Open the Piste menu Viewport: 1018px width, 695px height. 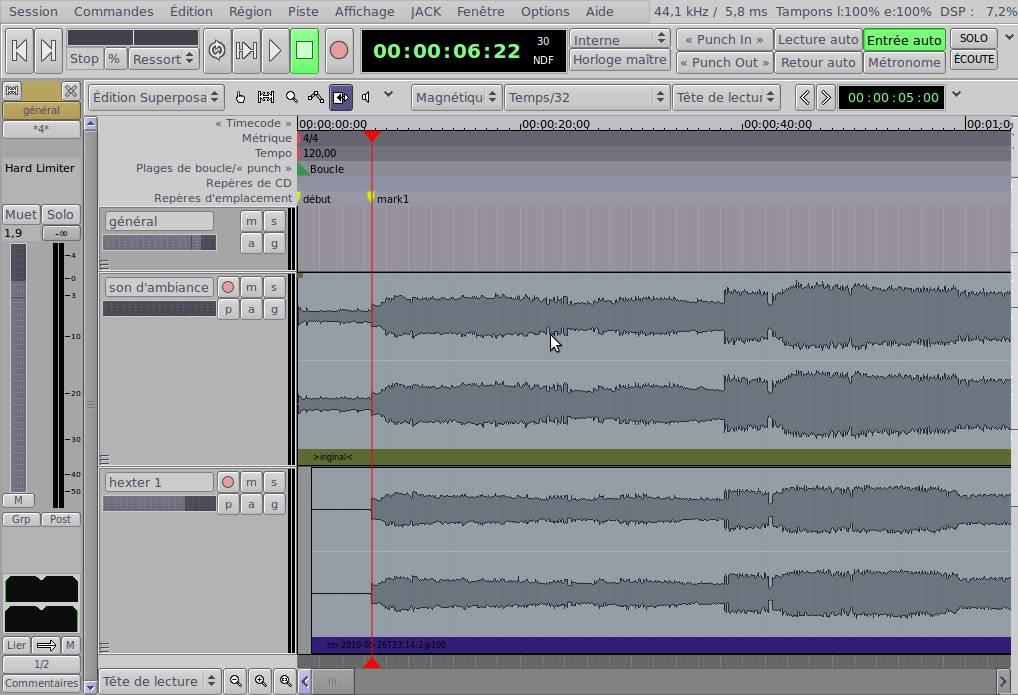303,11
